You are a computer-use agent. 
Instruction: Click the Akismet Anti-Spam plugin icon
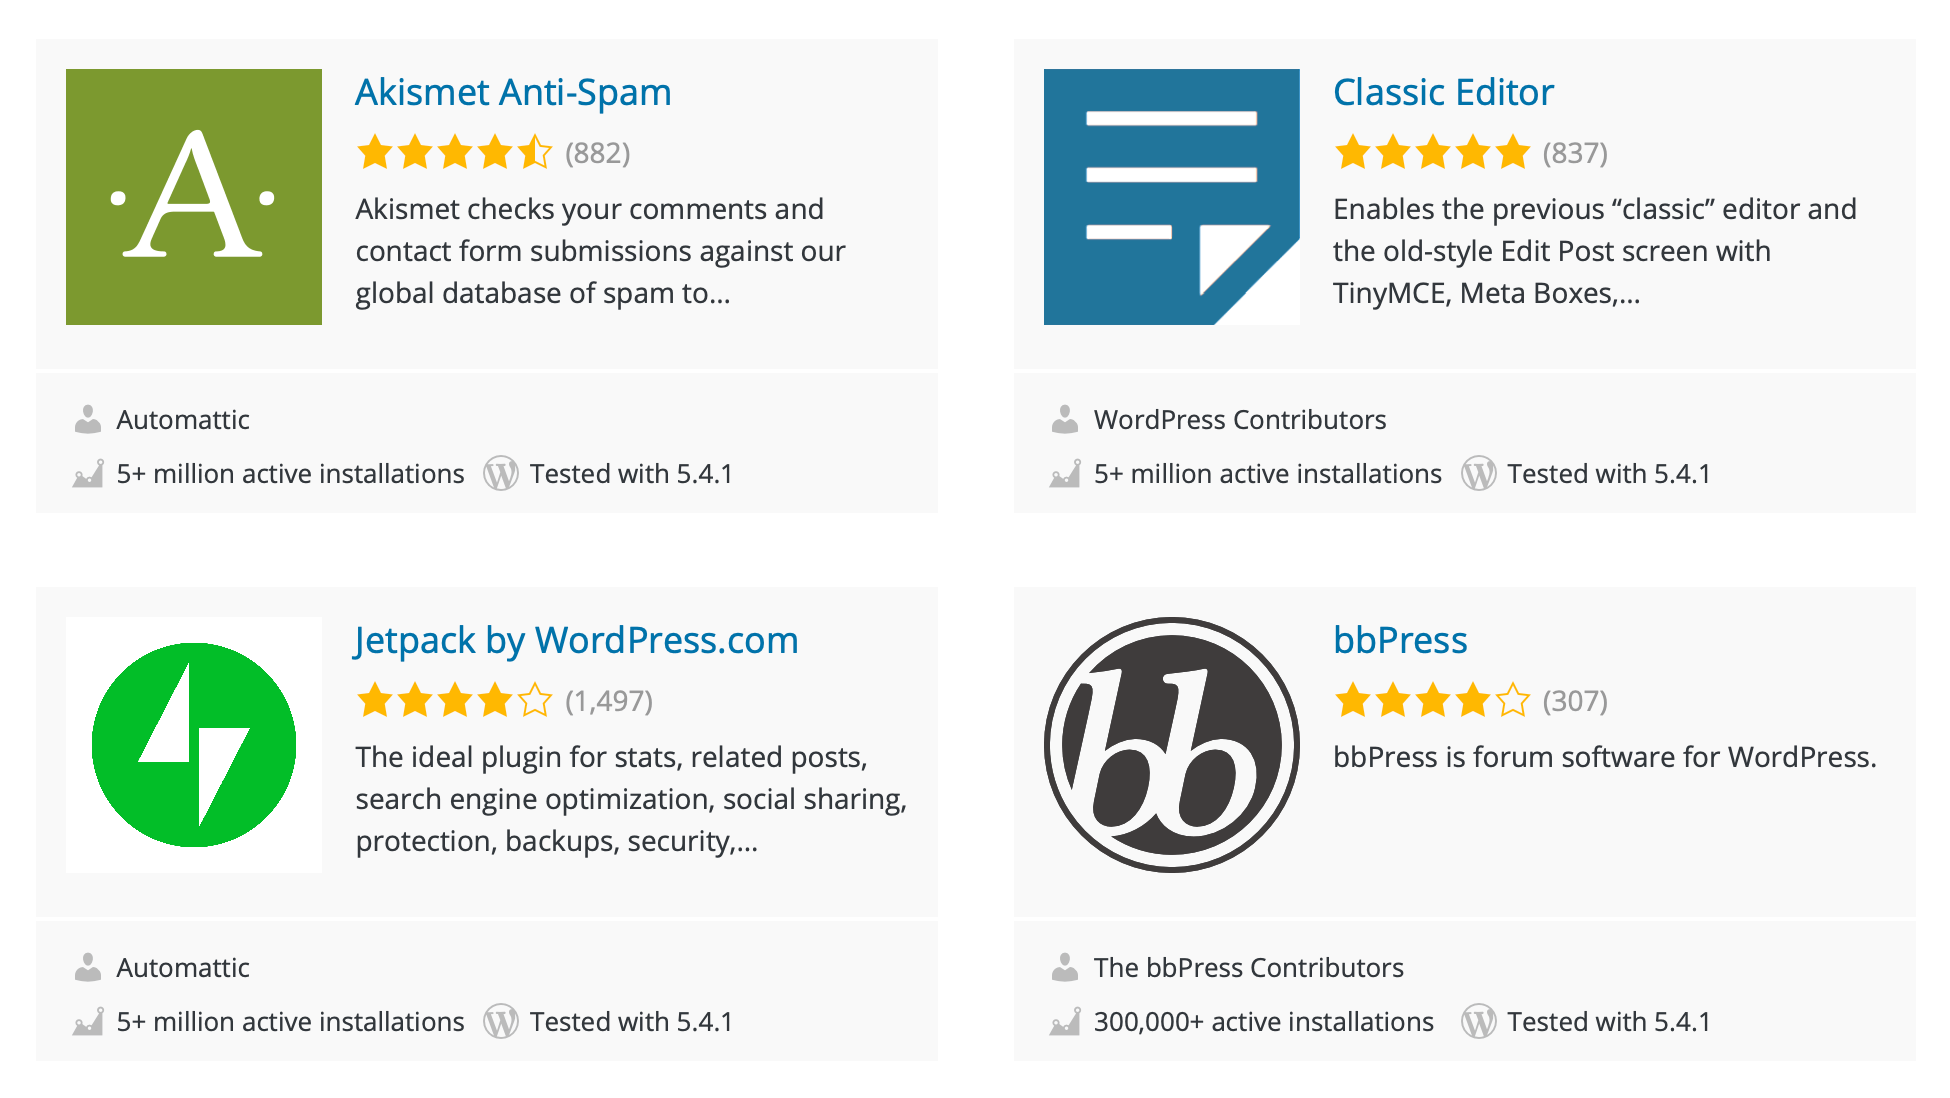pyautogui.click(x=193, y=196)
